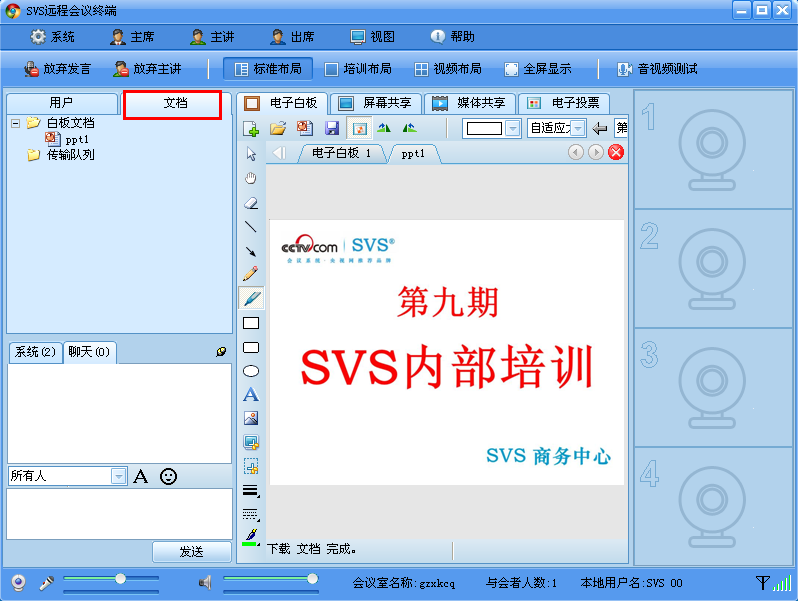Close the current whiteboard tab

pyautogui.click(x=616, y=152)
